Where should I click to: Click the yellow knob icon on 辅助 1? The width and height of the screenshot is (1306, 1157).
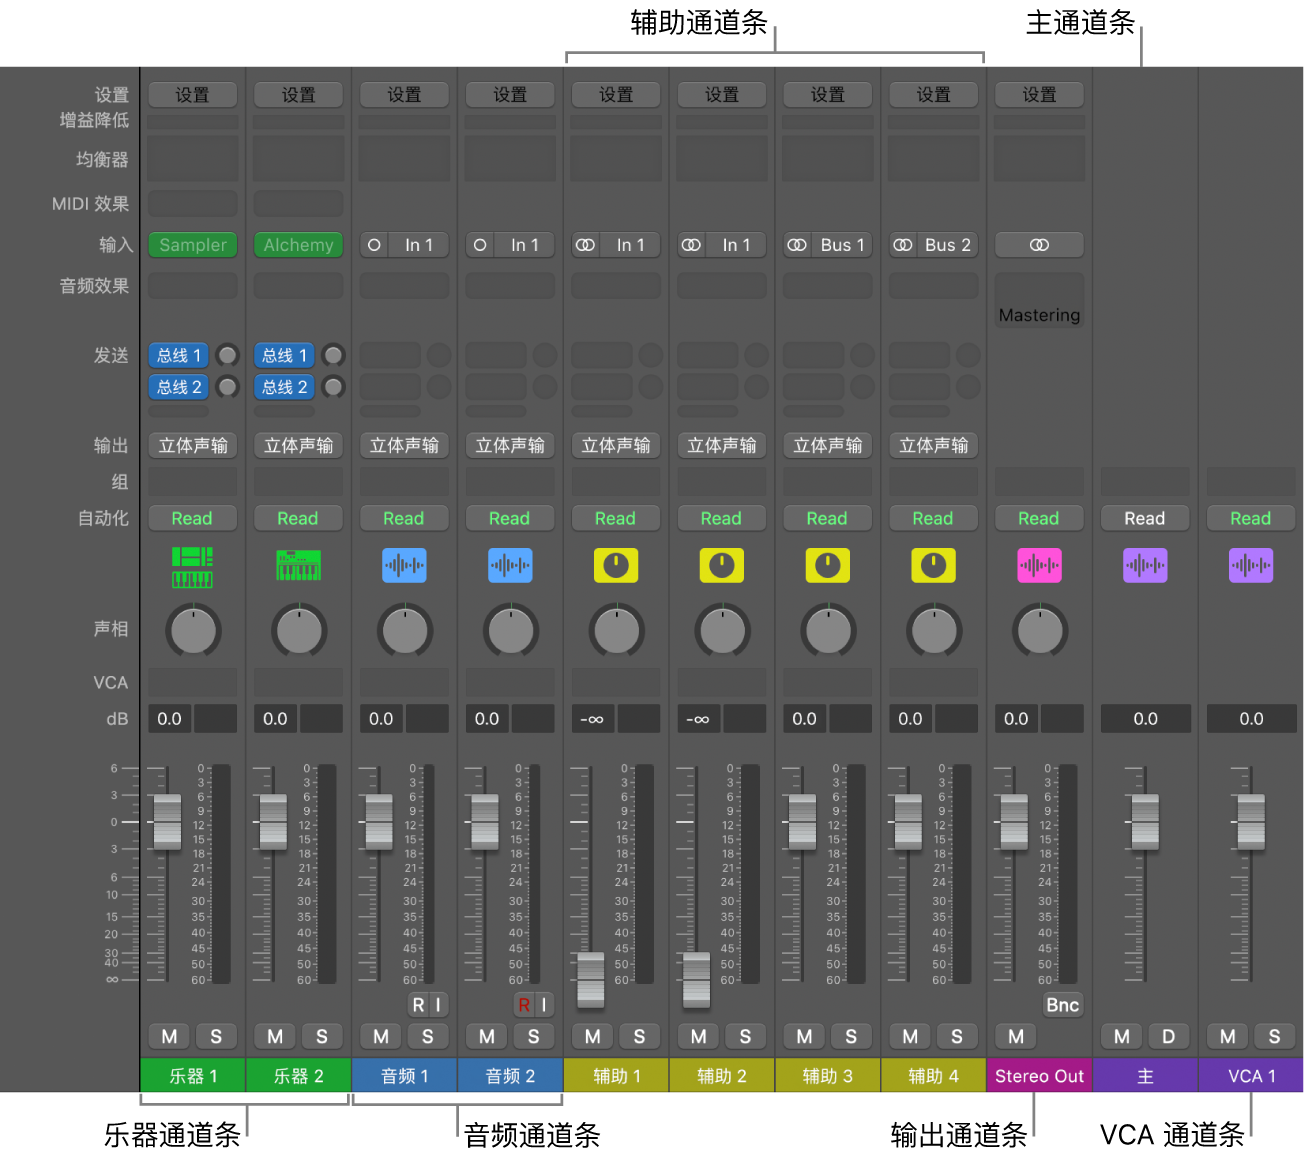pyautogui.click(x=615, y=565)
